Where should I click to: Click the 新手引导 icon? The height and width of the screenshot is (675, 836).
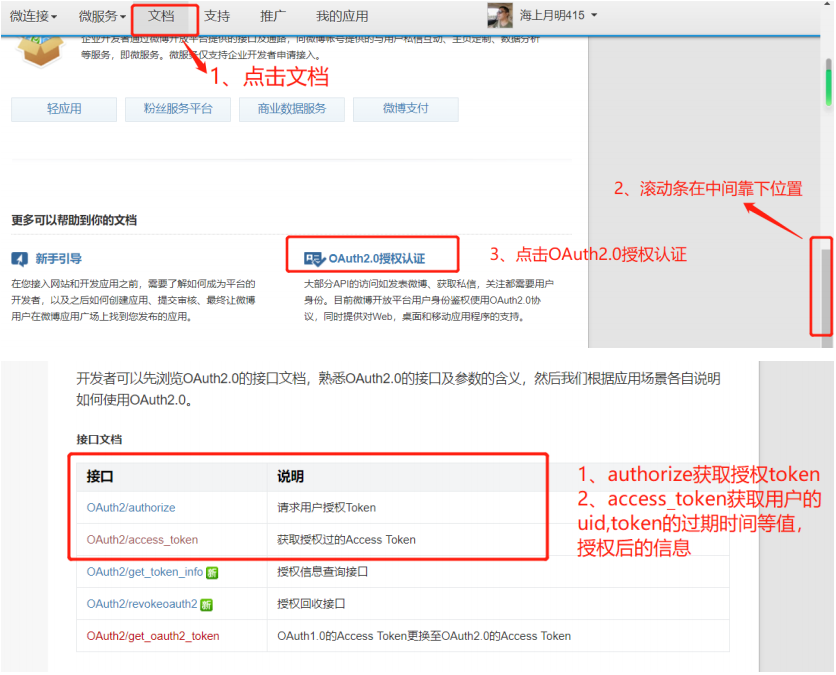[x=20, y=259]
